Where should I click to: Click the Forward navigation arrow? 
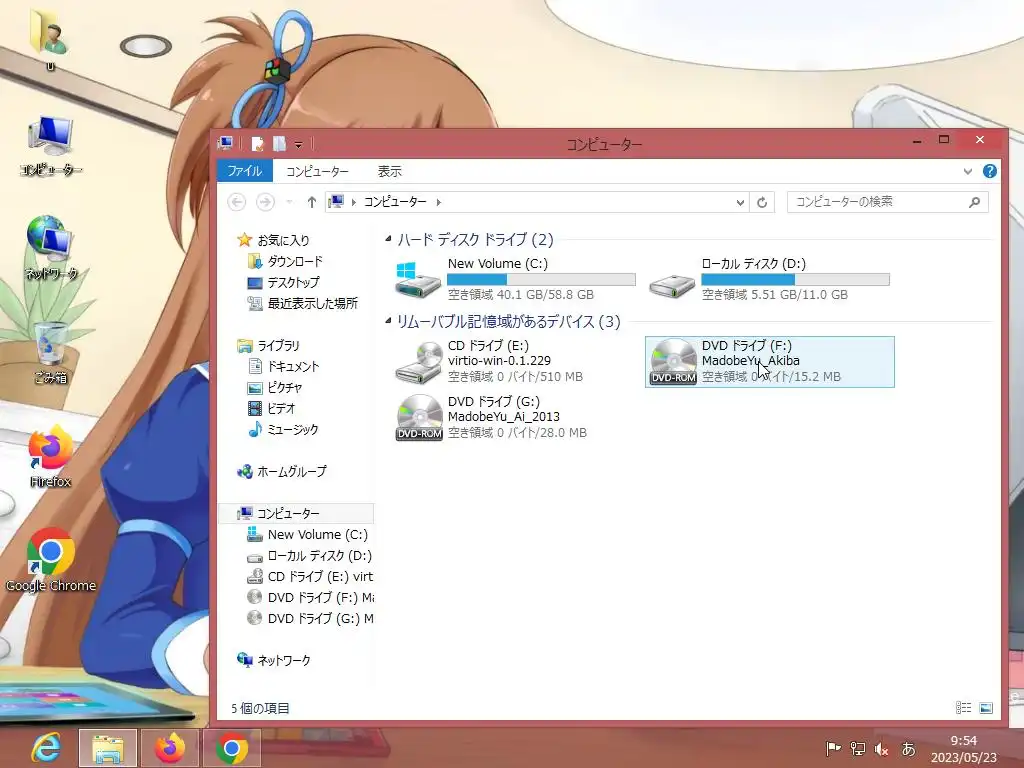tap(265, 202)
